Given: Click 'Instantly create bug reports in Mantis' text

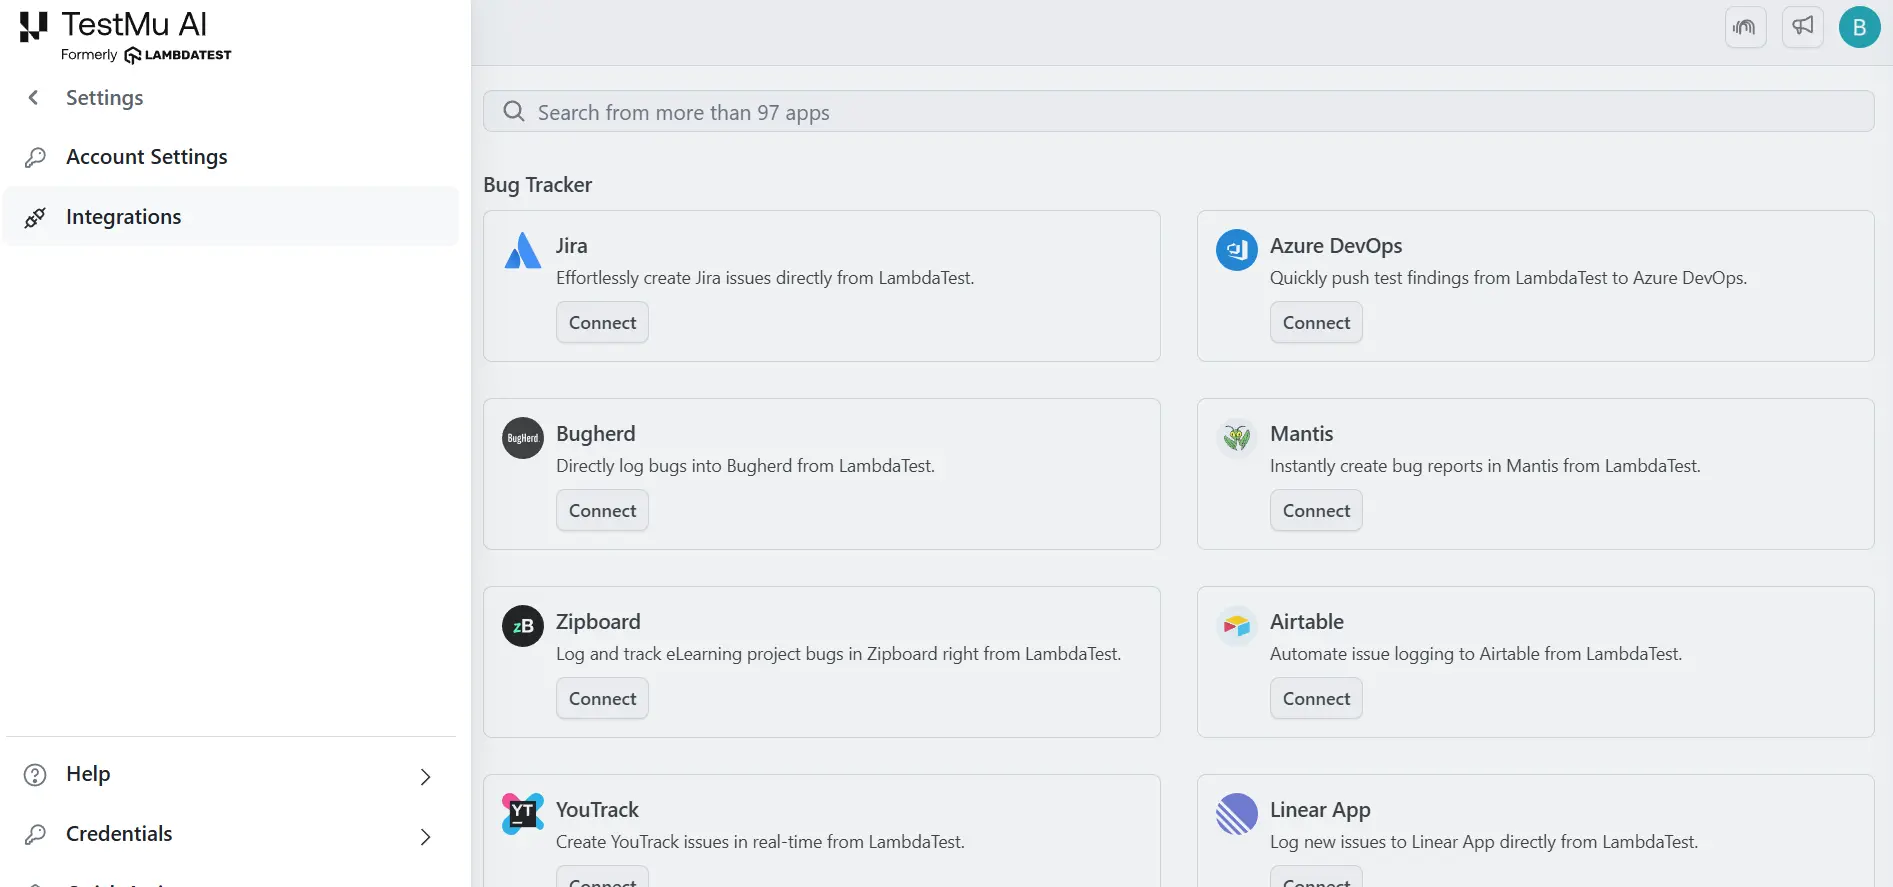Looking at the screenshot, I should pyautogui.click(x=1485, y=466).
